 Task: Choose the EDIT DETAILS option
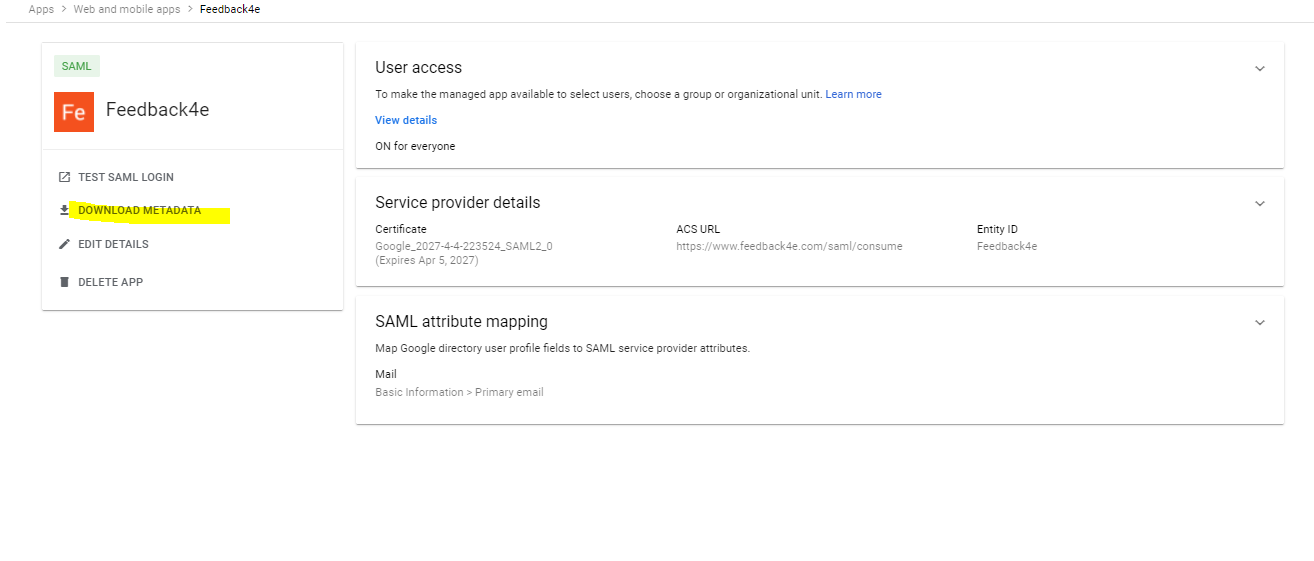[x=113, y=244]
